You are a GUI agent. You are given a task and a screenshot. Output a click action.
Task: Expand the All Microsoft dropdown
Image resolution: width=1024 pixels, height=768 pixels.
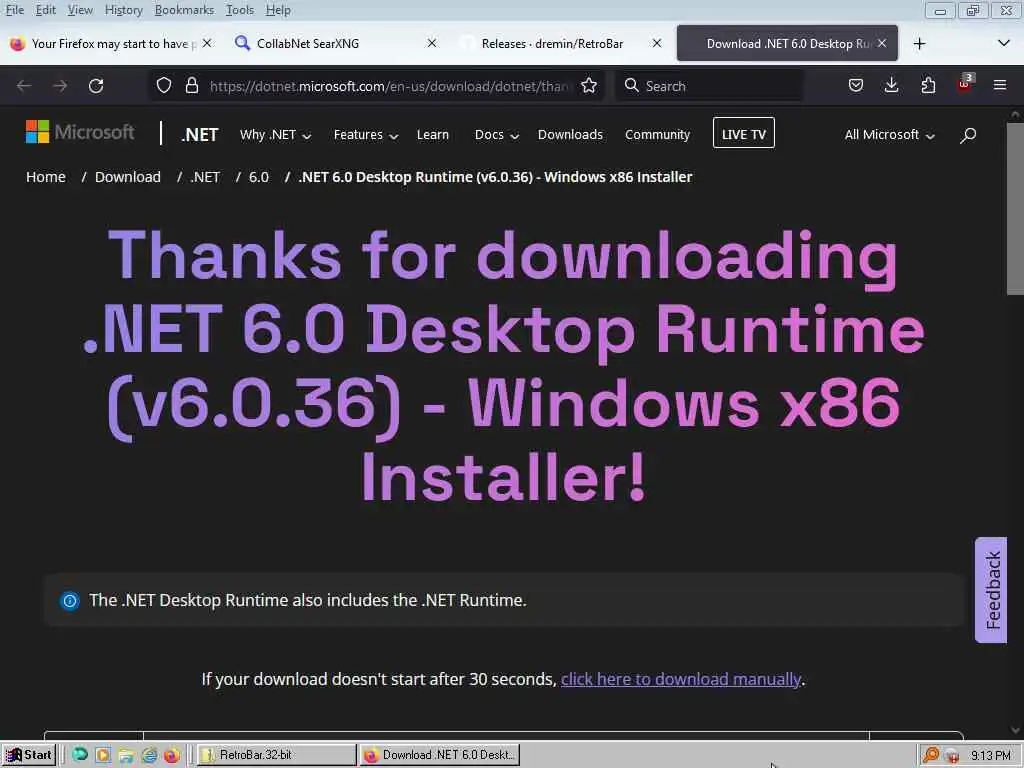click(x=889, y=135)
